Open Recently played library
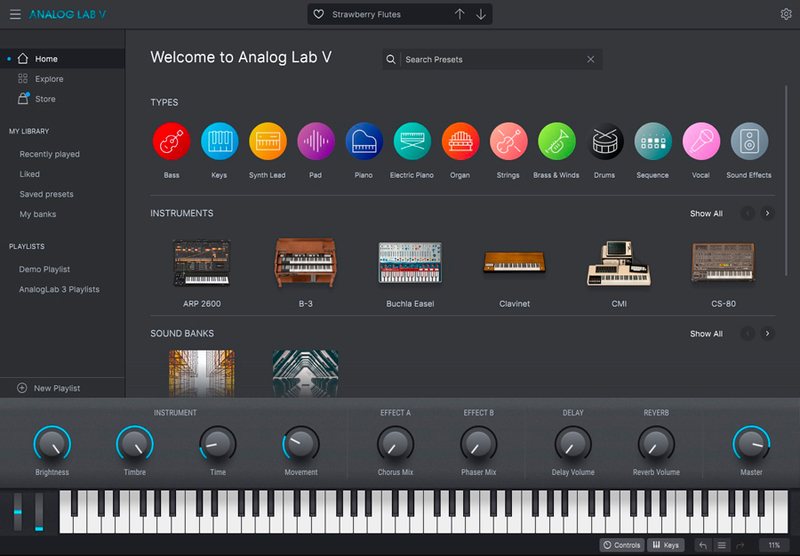The width and height of the screenshot is (800, 556). (x=49, y=154)
